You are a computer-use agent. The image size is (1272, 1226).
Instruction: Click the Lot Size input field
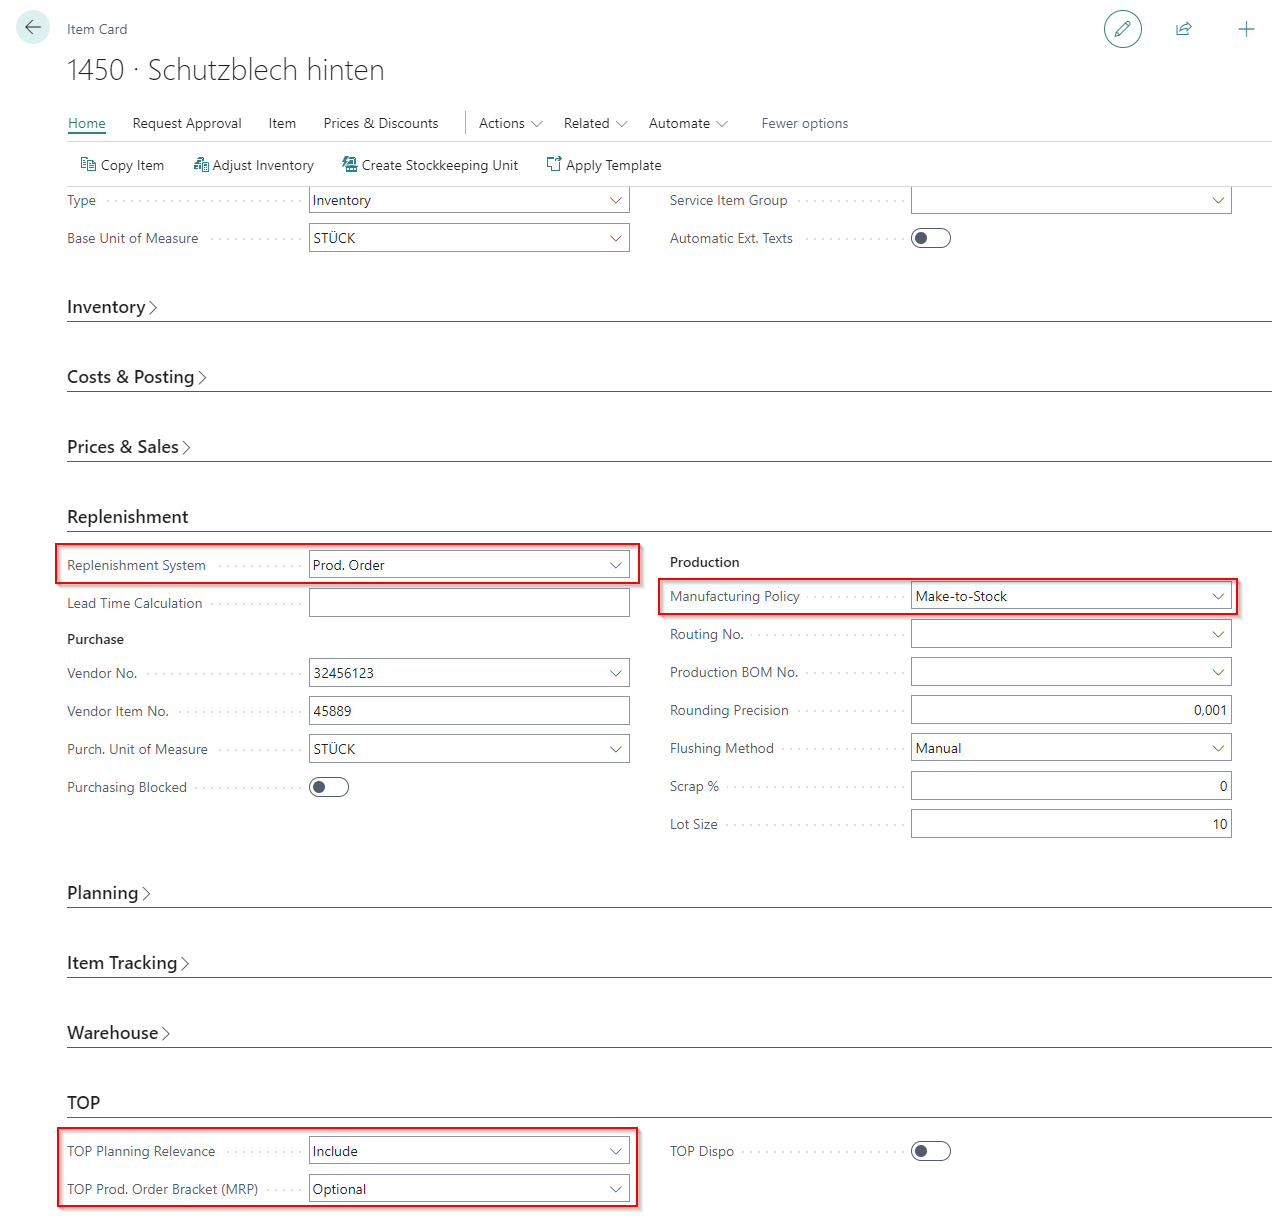click(x=1070, y=824)
